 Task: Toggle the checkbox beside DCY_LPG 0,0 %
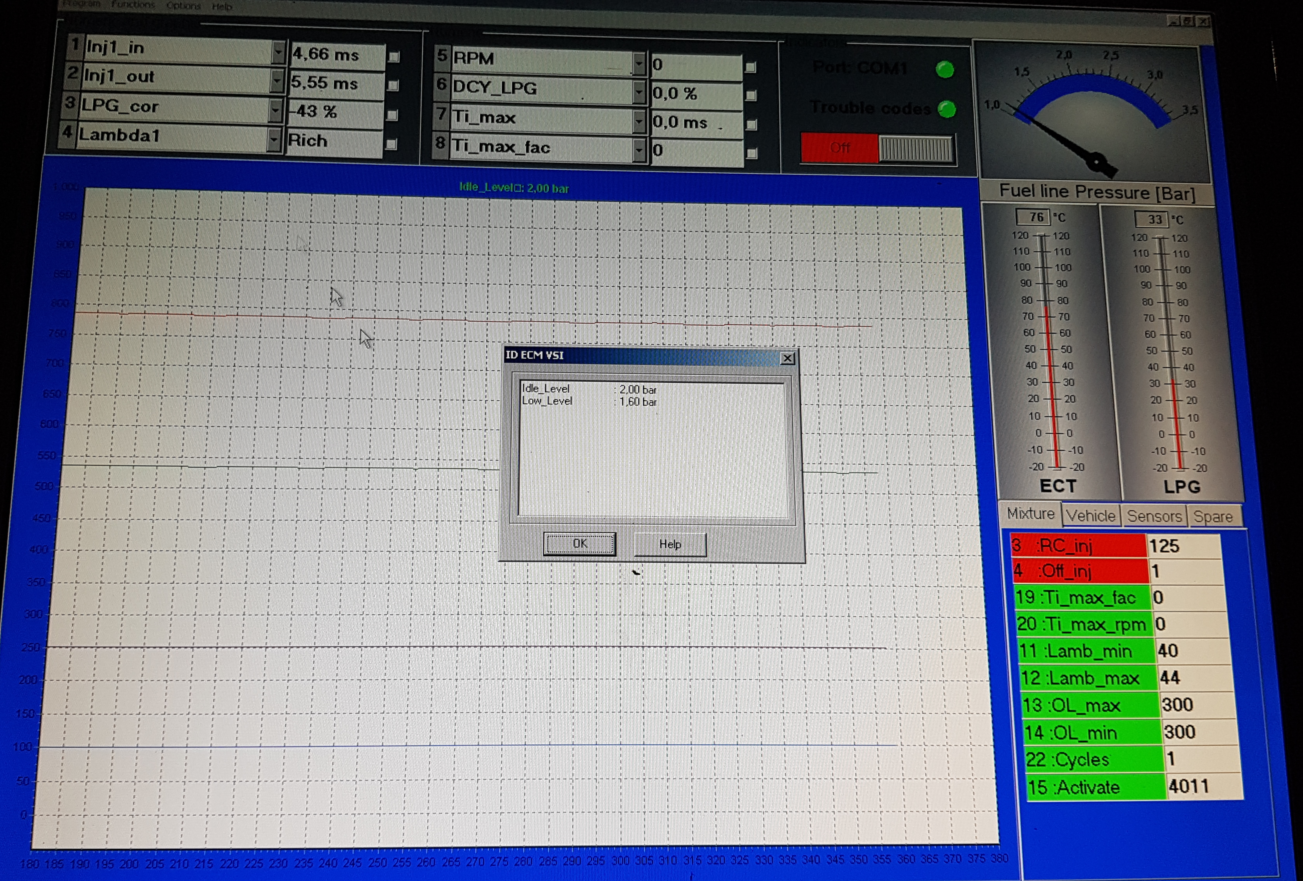click(751, 96)
